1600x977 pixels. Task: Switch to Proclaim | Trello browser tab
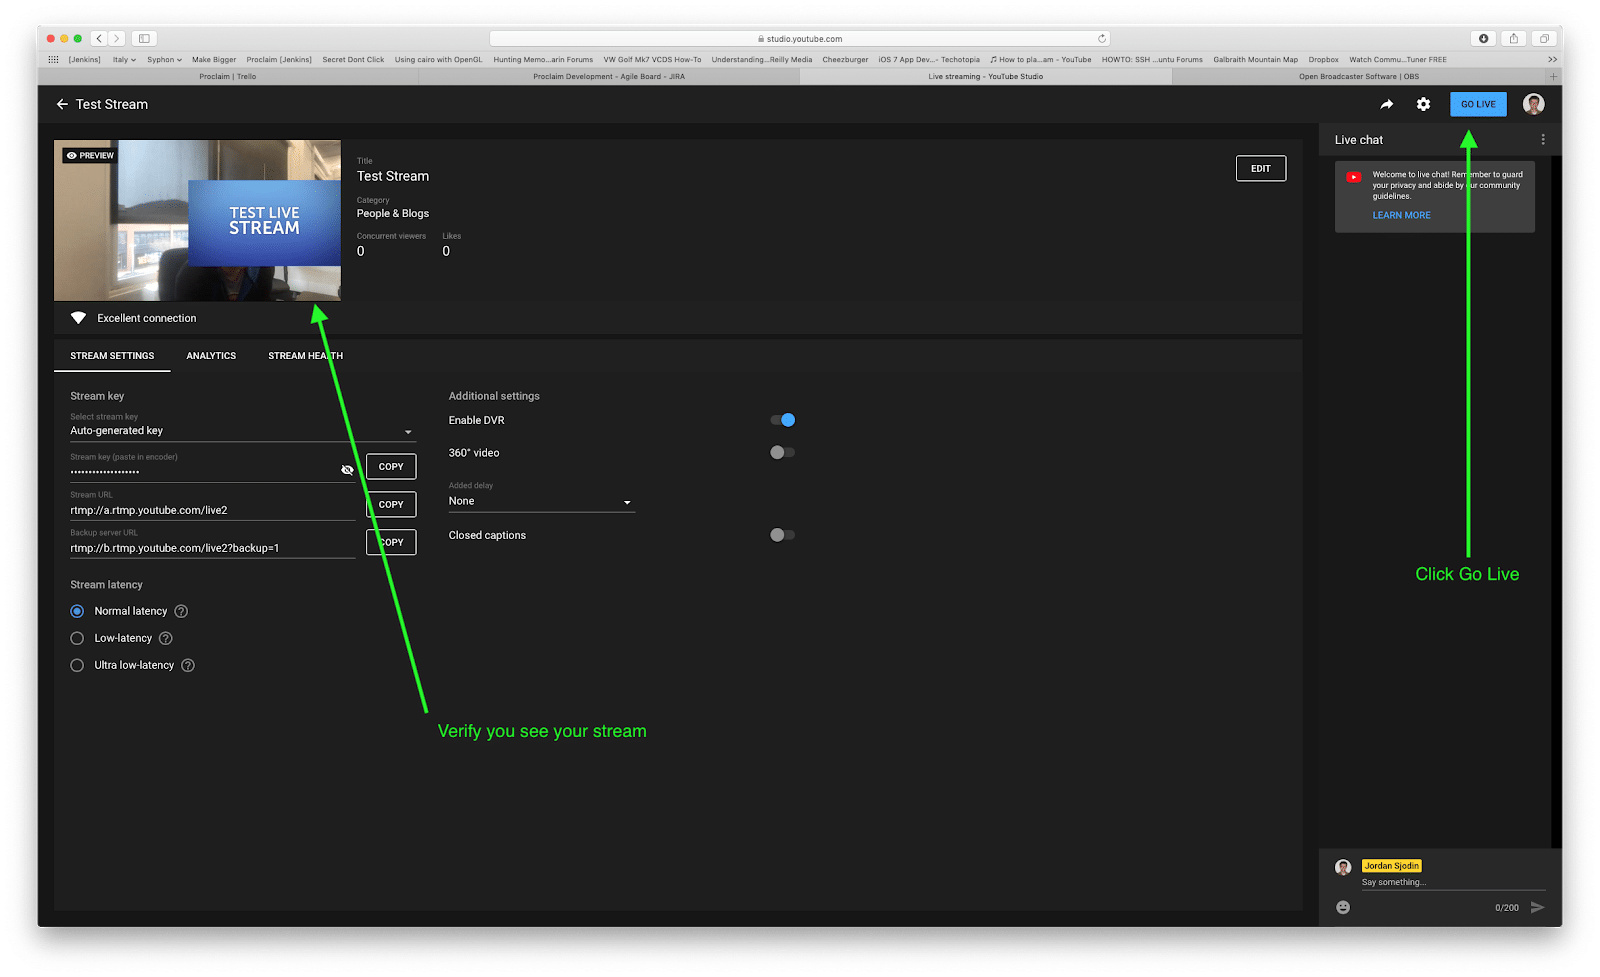point(228,76)
